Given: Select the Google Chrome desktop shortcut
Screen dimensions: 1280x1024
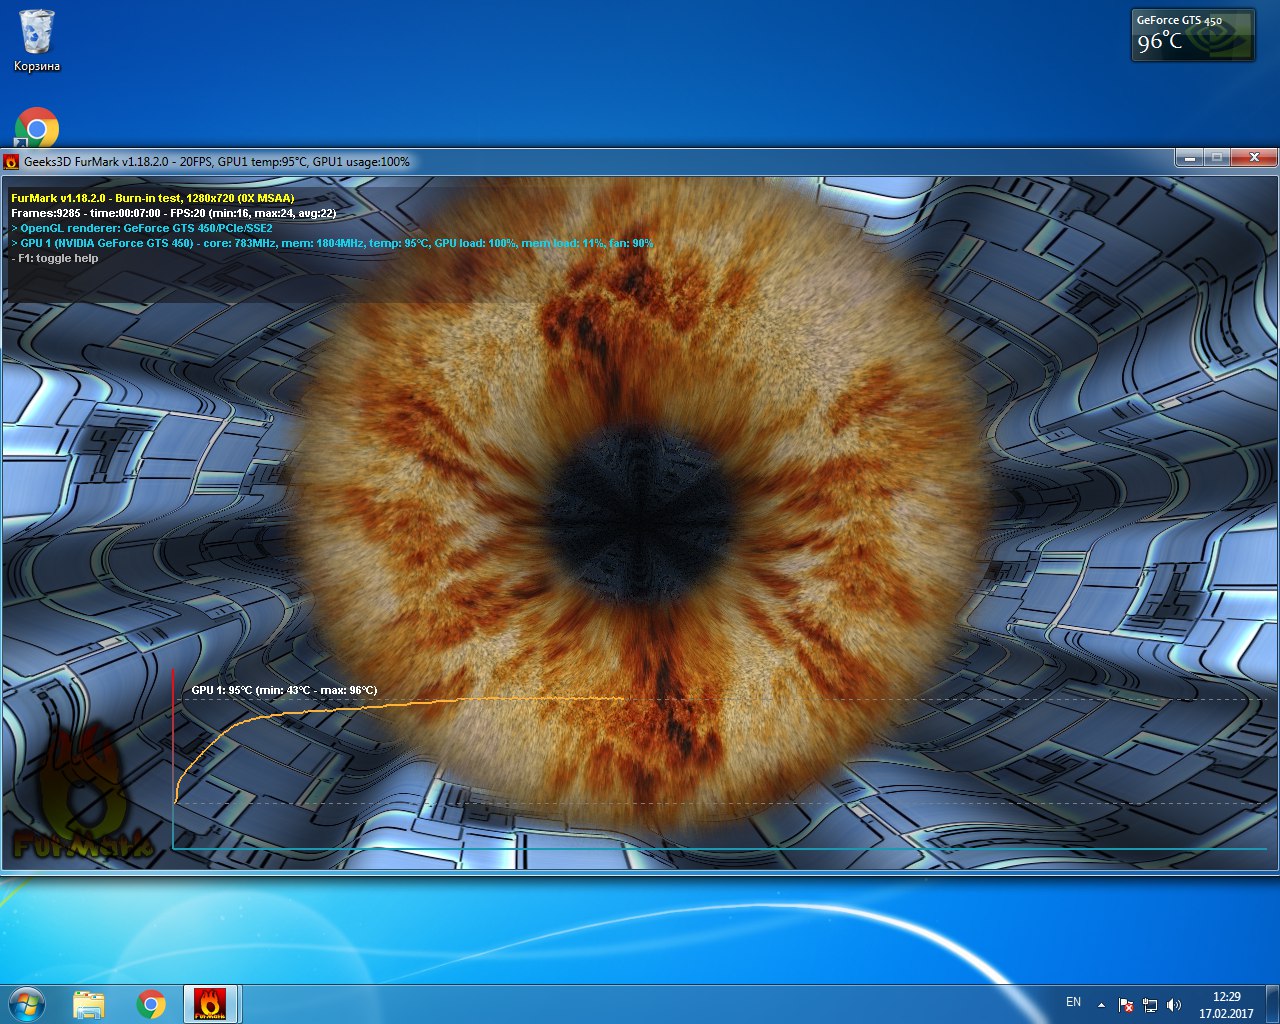Looking at the screenshot, I should pos(37,128).
